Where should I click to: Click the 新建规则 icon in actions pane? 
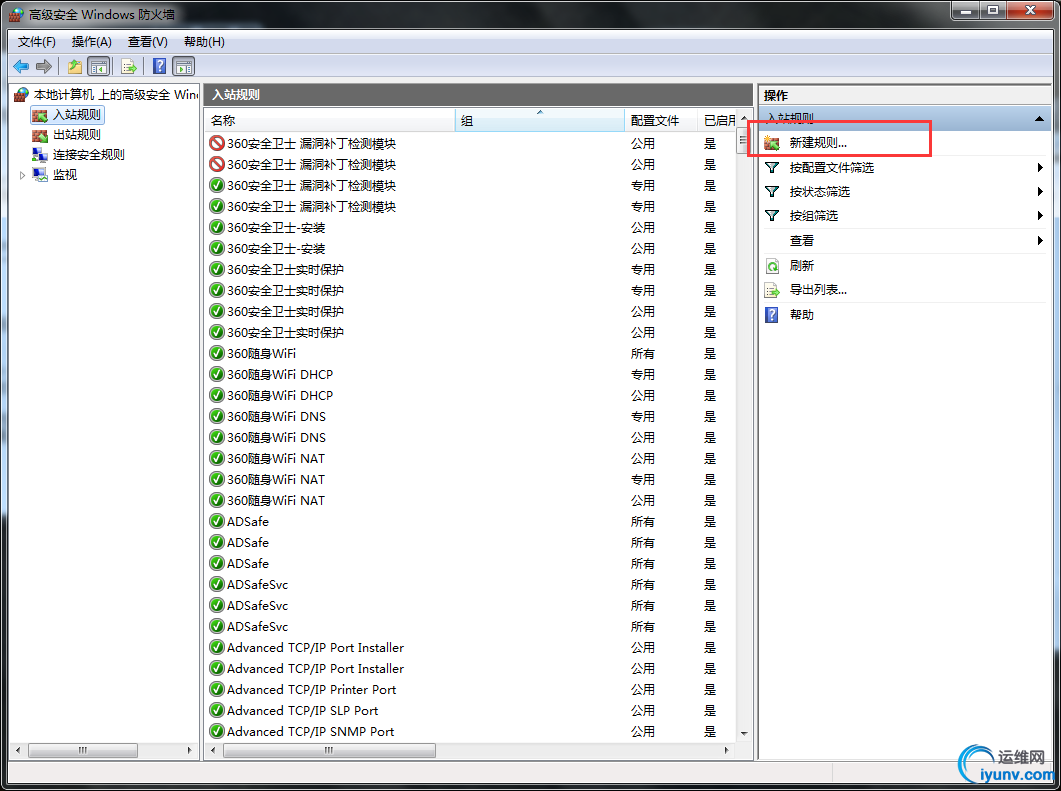(x=772, y=143)
